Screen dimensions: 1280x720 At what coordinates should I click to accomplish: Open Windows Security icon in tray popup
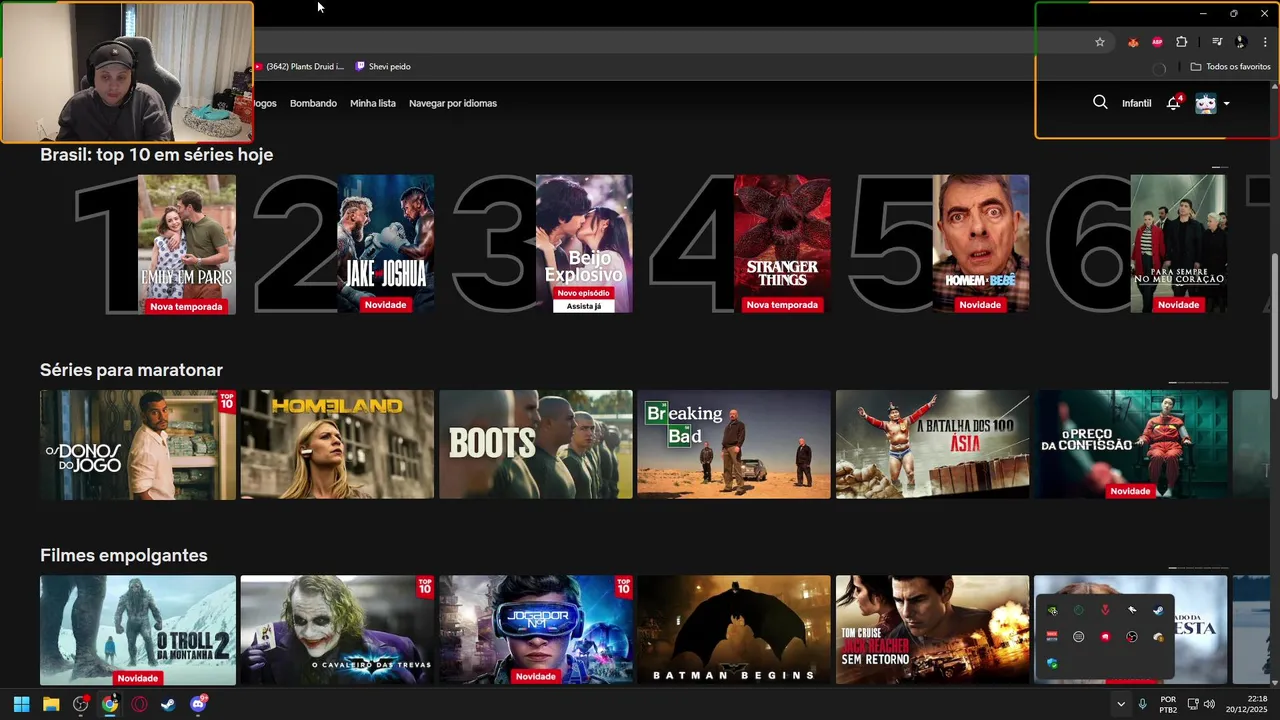pos(1052,663)
